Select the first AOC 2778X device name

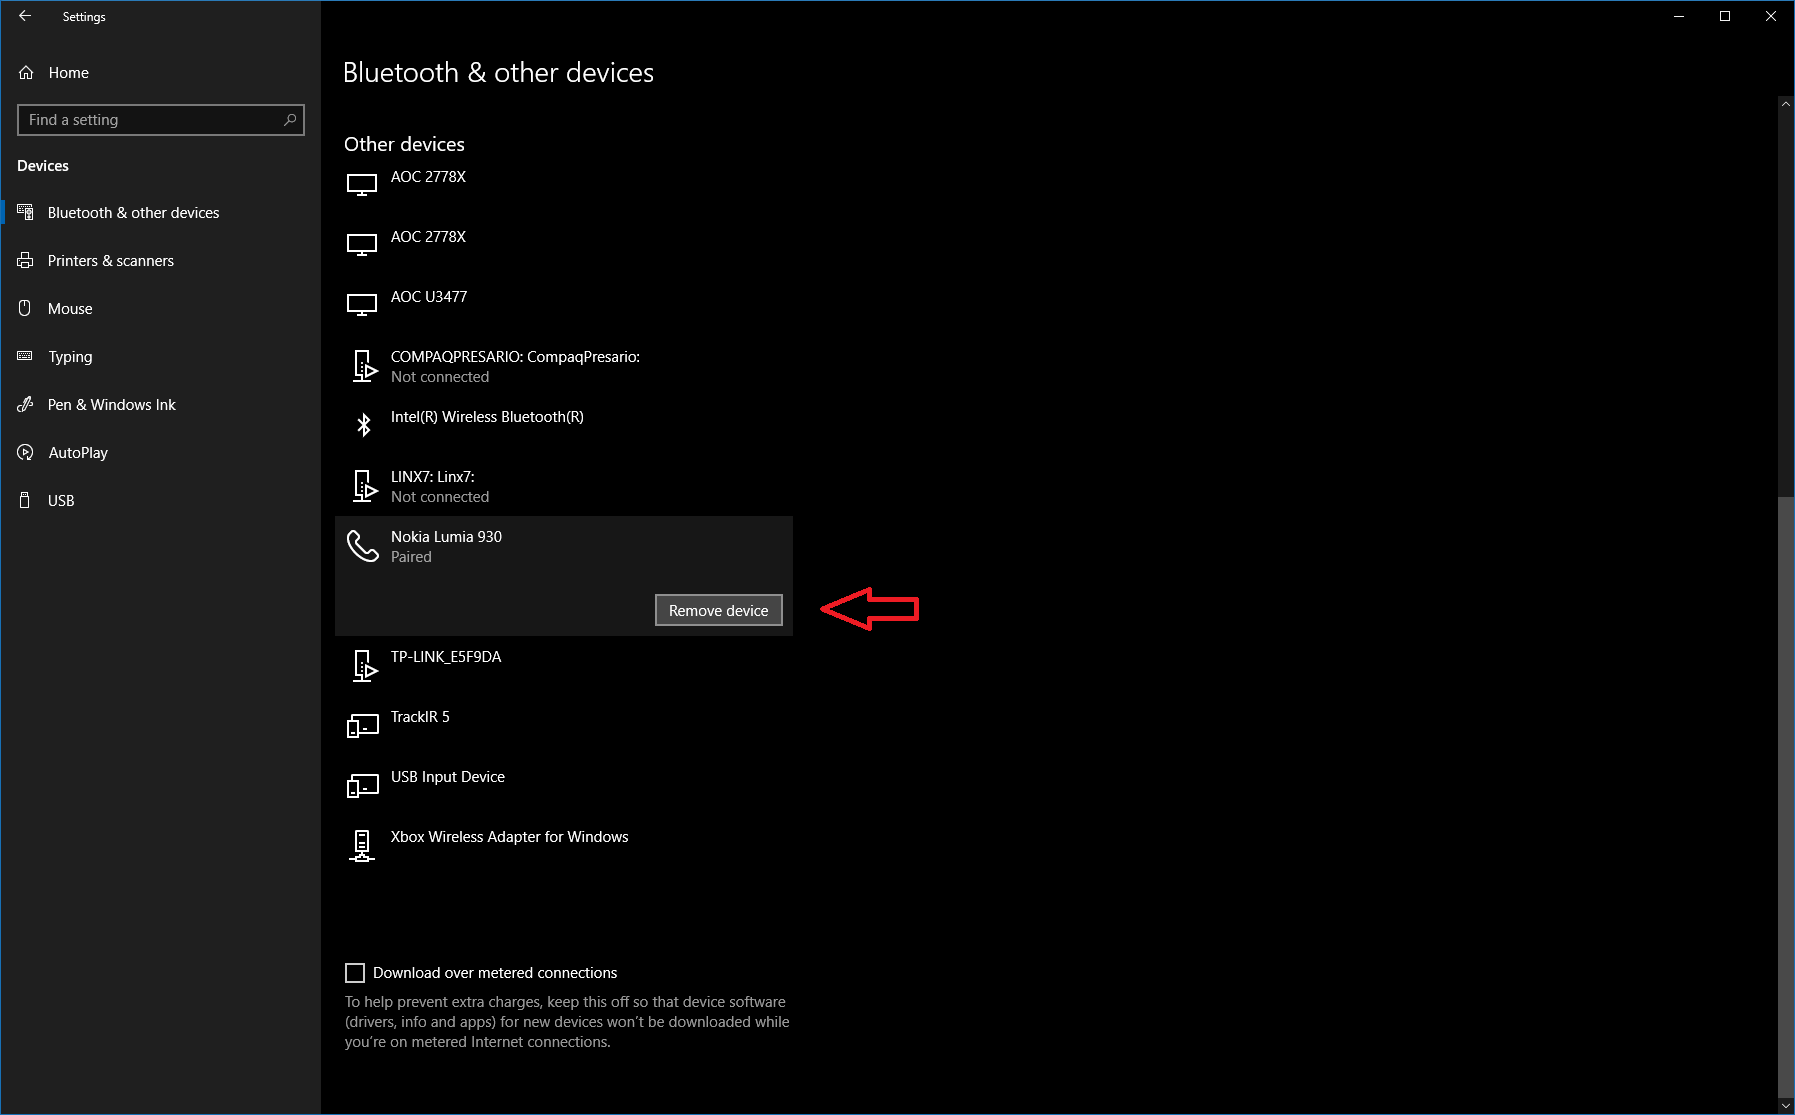pos(428,177)
